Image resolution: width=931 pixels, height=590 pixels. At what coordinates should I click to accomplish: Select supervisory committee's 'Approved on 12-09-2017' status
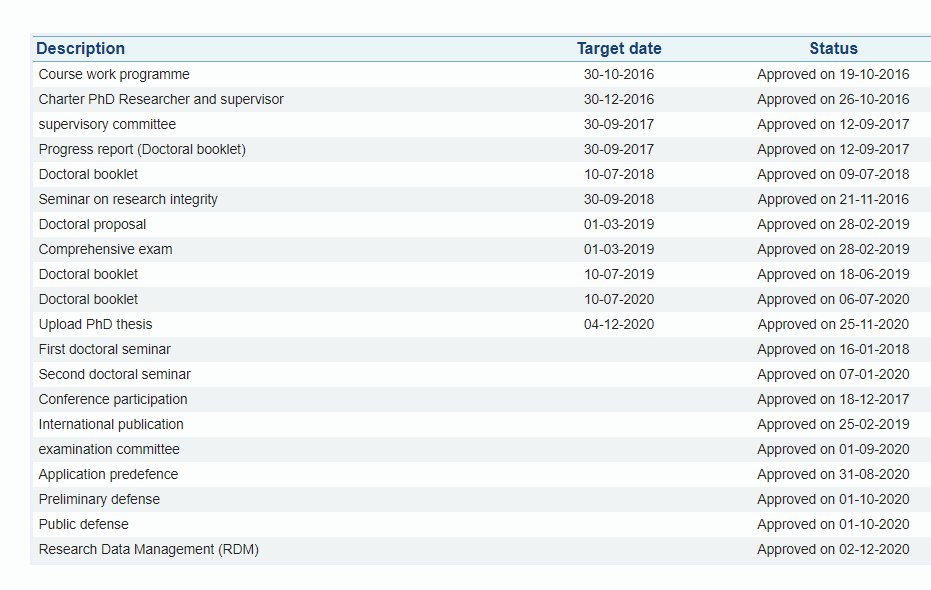(x=833, y=124)
